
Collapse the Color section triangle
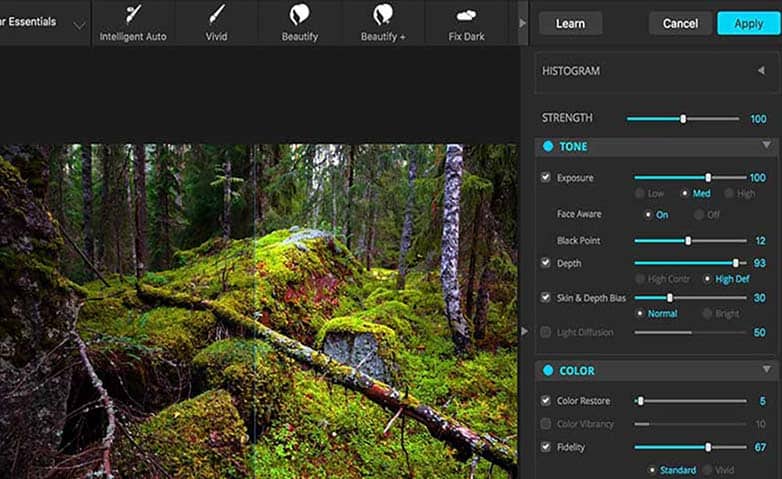pos(766,369)
